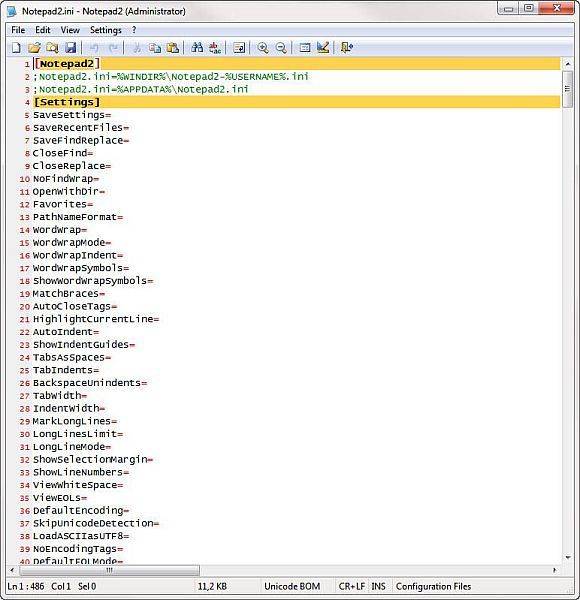Click the 'IndentWidth=' line
This screenshot has width=580, height=600.
point(69,408)
